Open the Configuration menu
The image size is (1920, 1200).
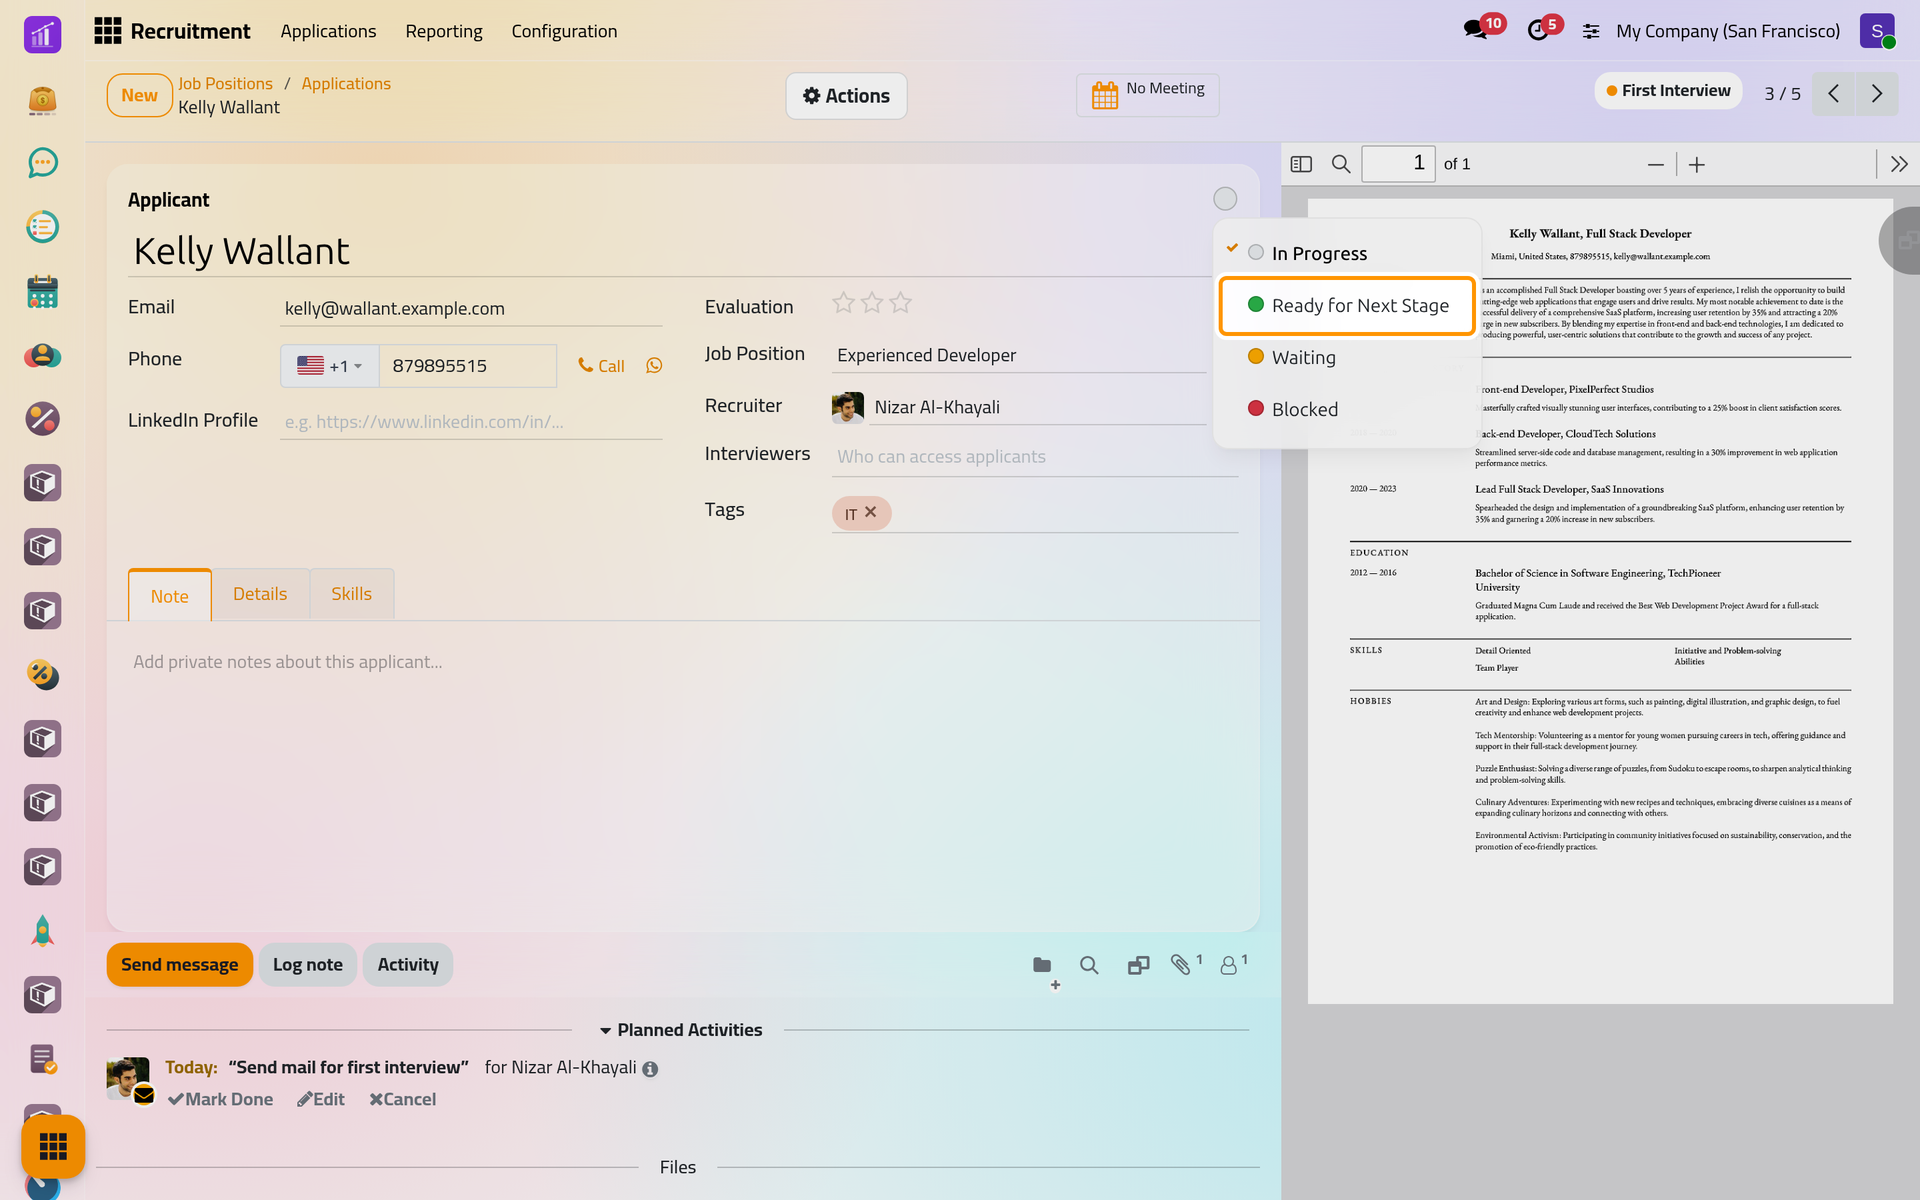(x=564, y=31)
